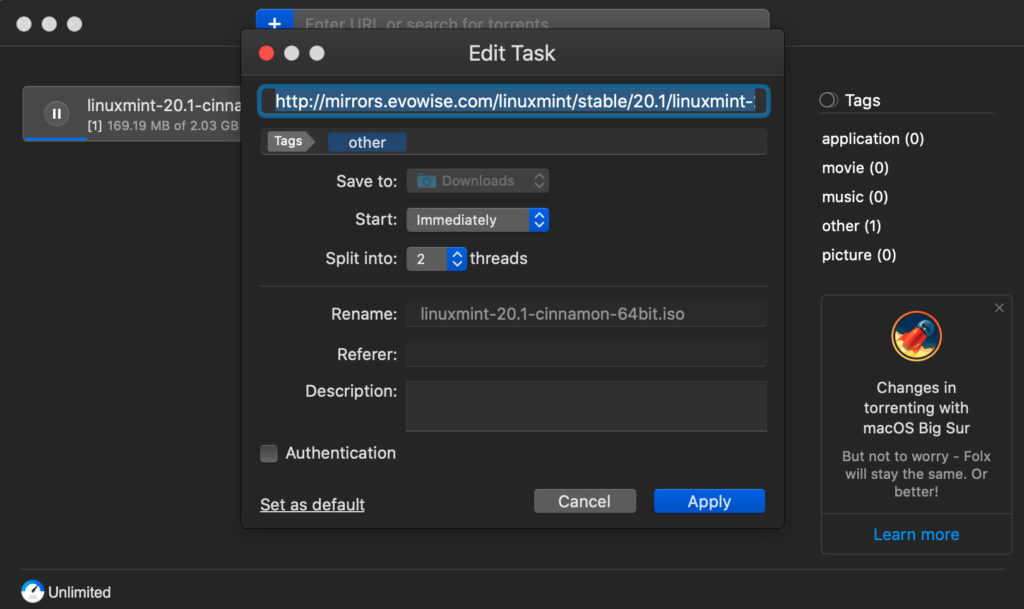This screenshot has width=1024, height=609.
Task: Select the application (0) tag in sidebar
Action: click(x=872, y=139)
